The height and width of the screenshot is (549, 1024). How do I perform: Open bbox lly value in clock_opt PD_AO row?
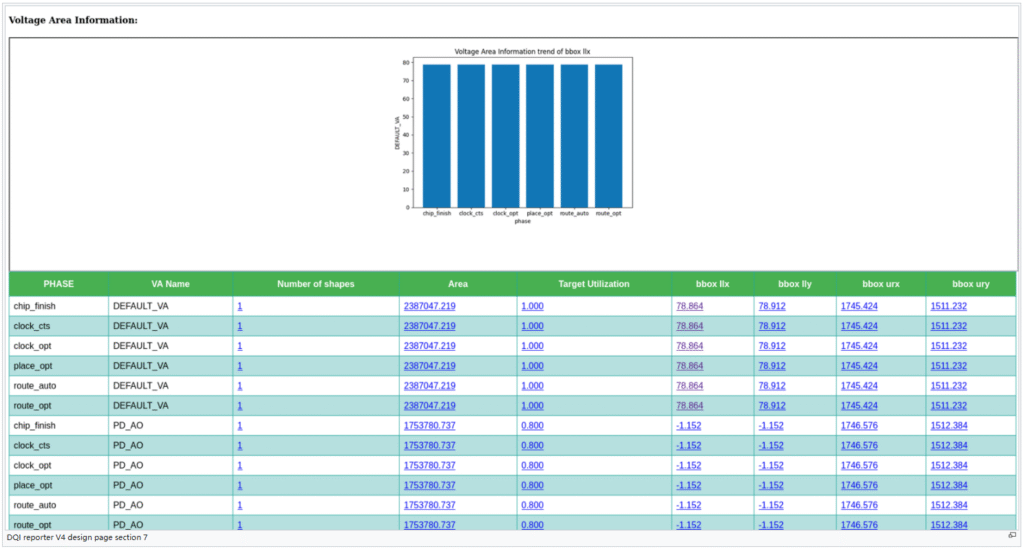point(771,466)
